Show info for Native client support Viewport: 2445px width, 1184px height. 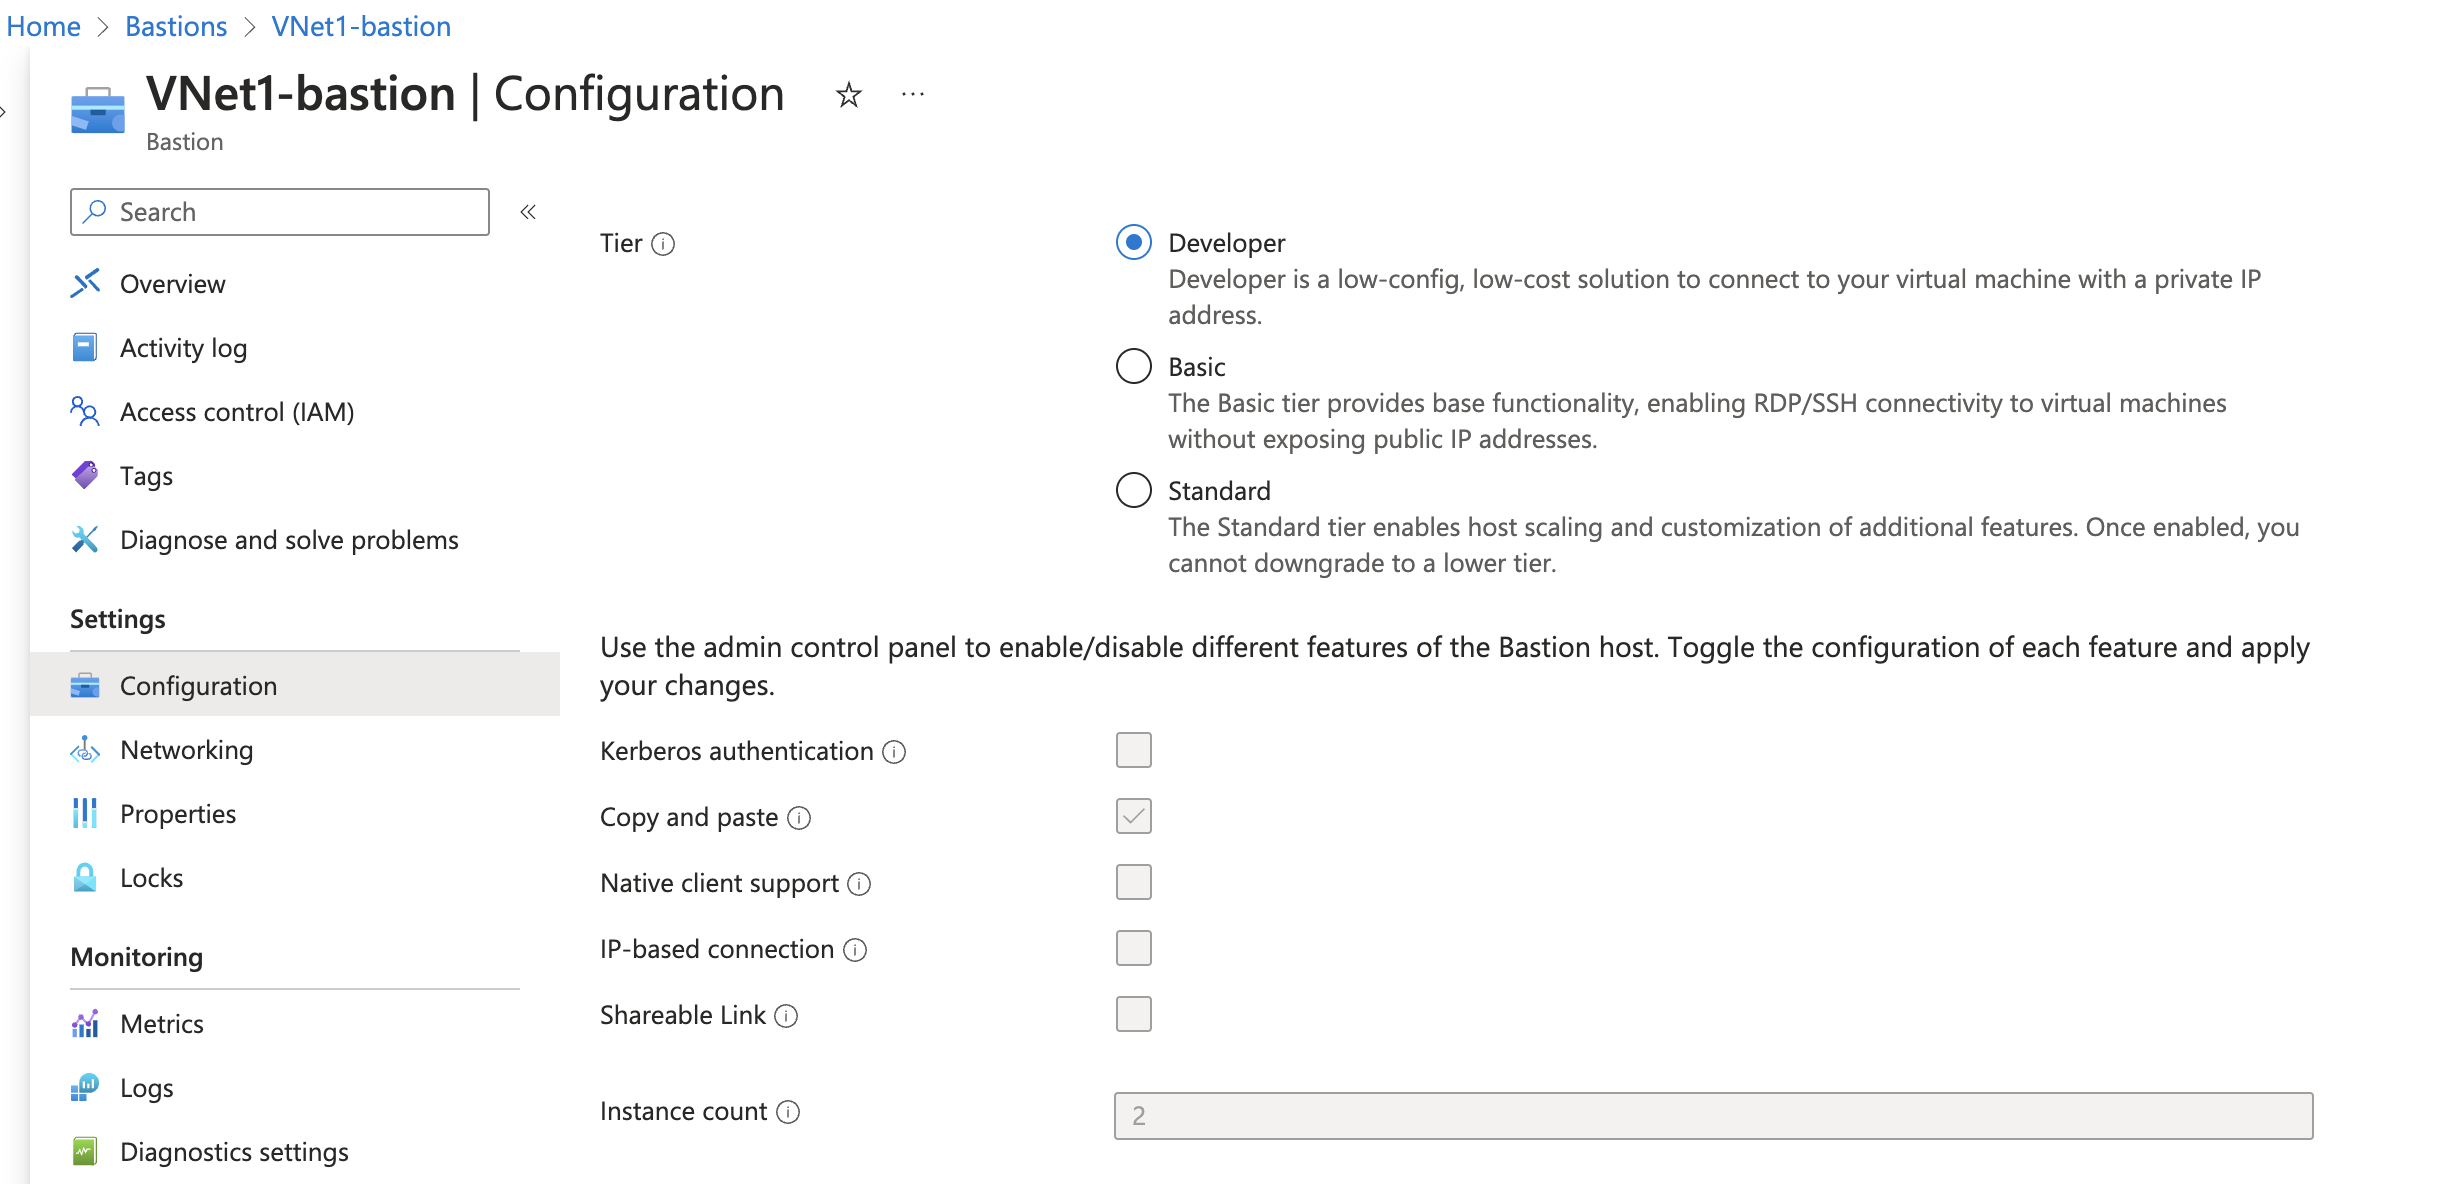pos(859,884)
